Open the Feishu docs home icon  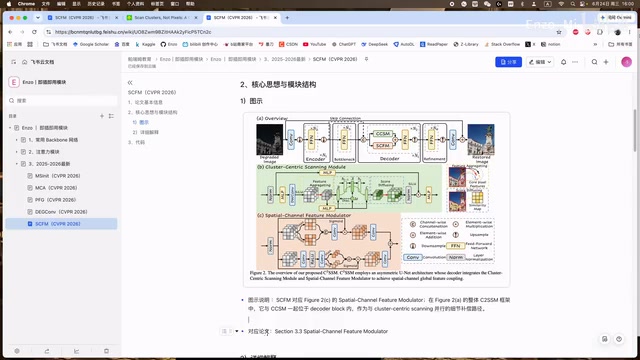(24, 62)
